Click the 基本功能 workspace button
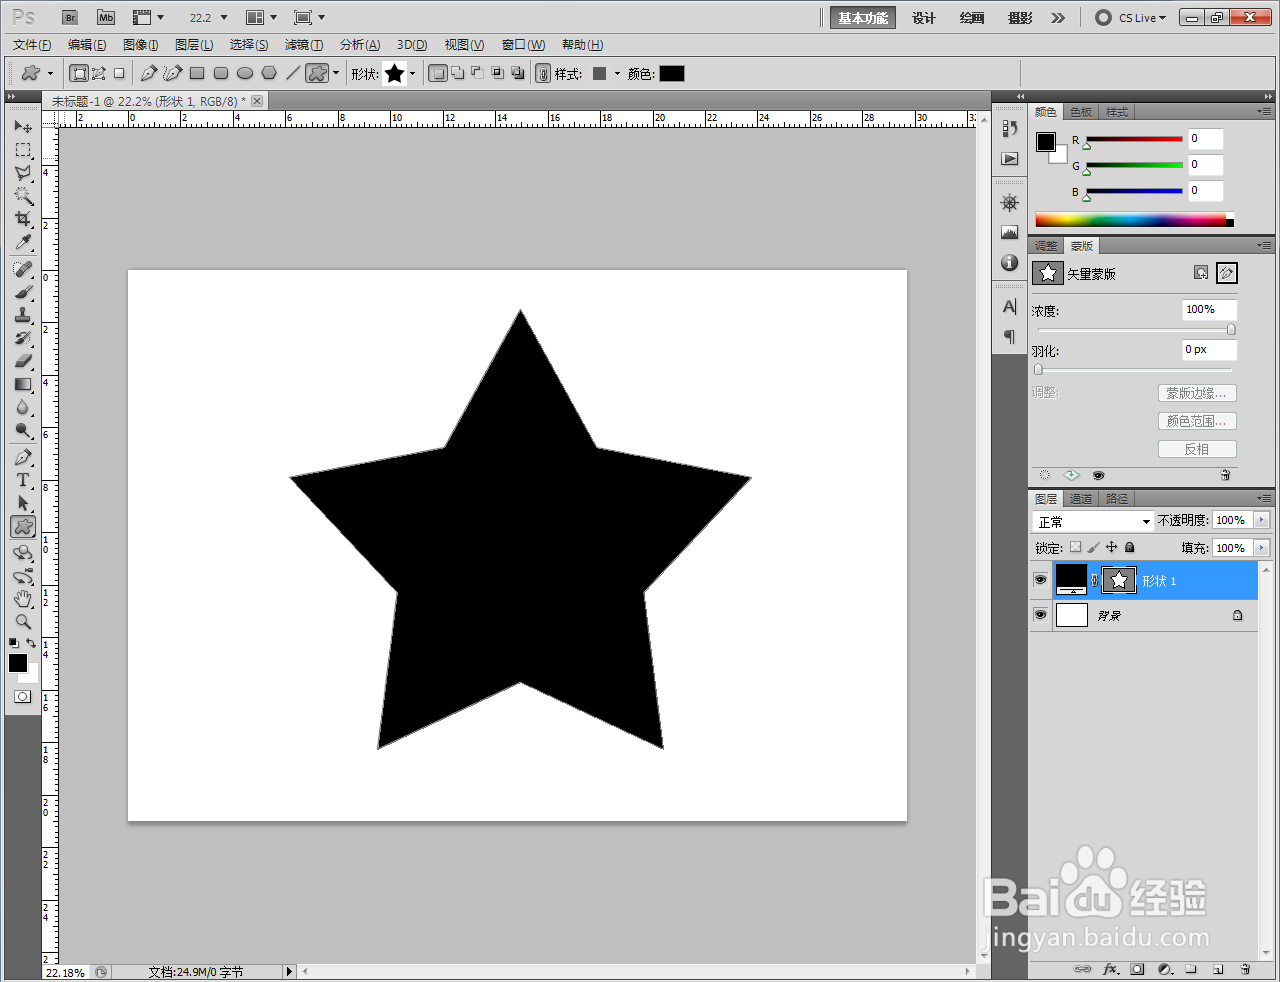Viewport: 1280px width, 982px height. 863,18
